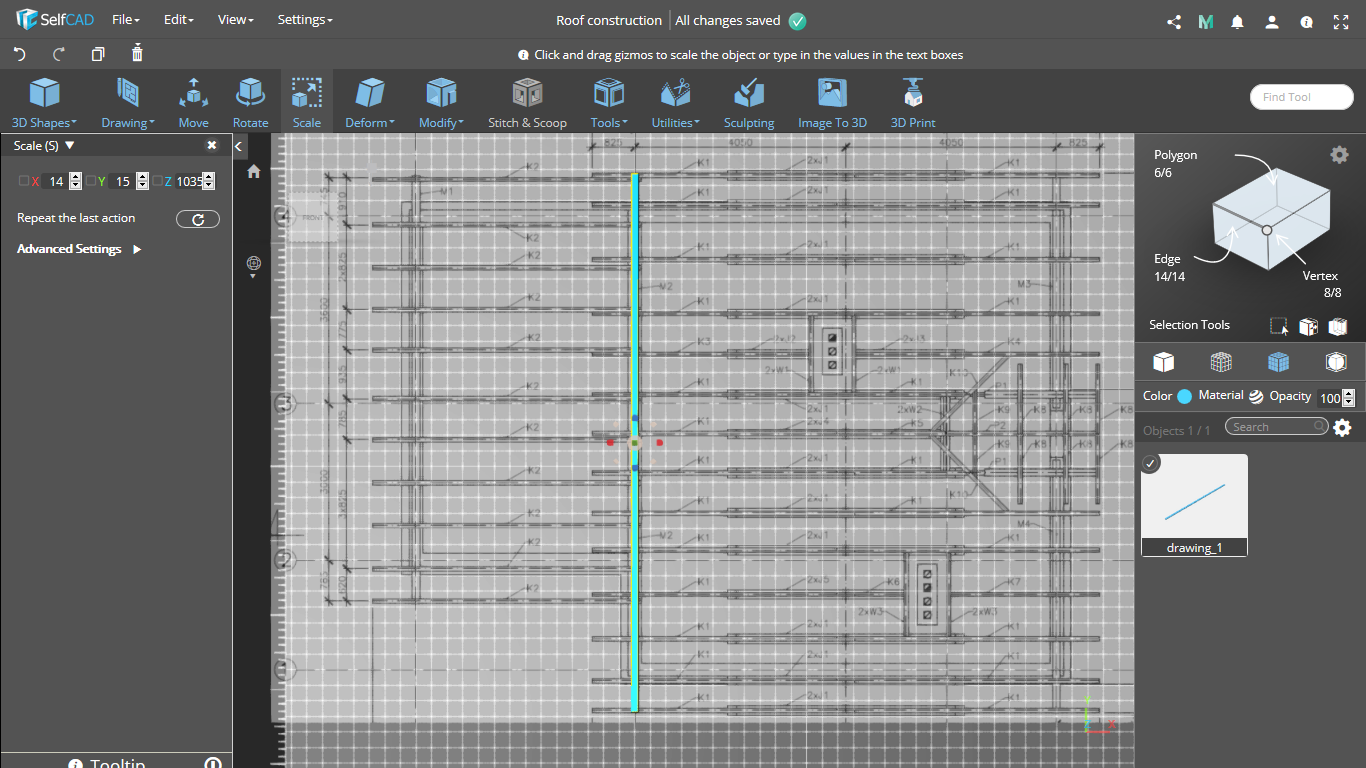The image size is (1366, 768).
Task: Open the File menu
Action: 126,20
